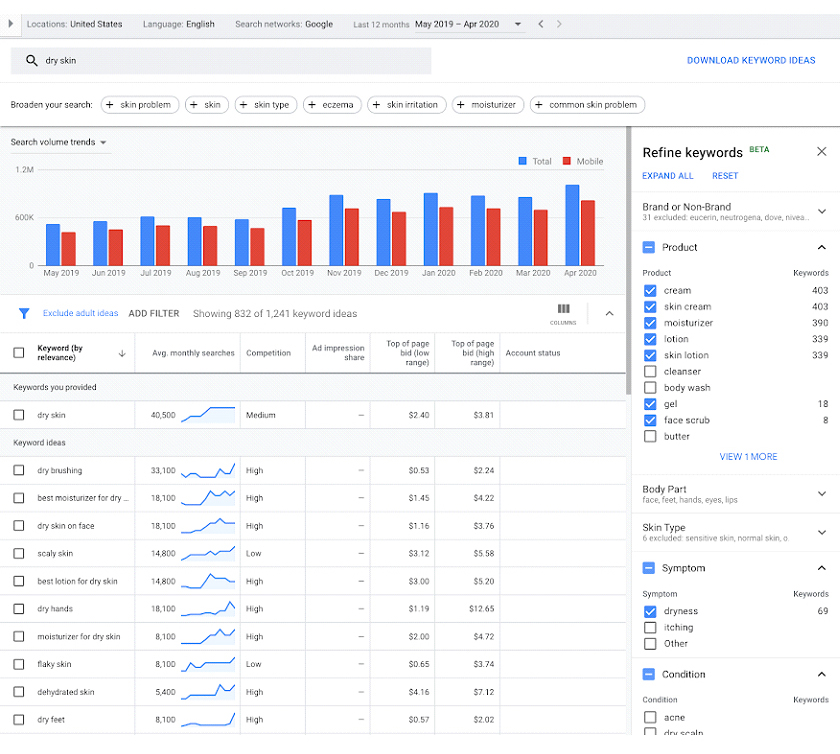Click Download Keyword Ideas link
Screen dimensions: 840x754
pyautogui.click(x=751, y=61)
